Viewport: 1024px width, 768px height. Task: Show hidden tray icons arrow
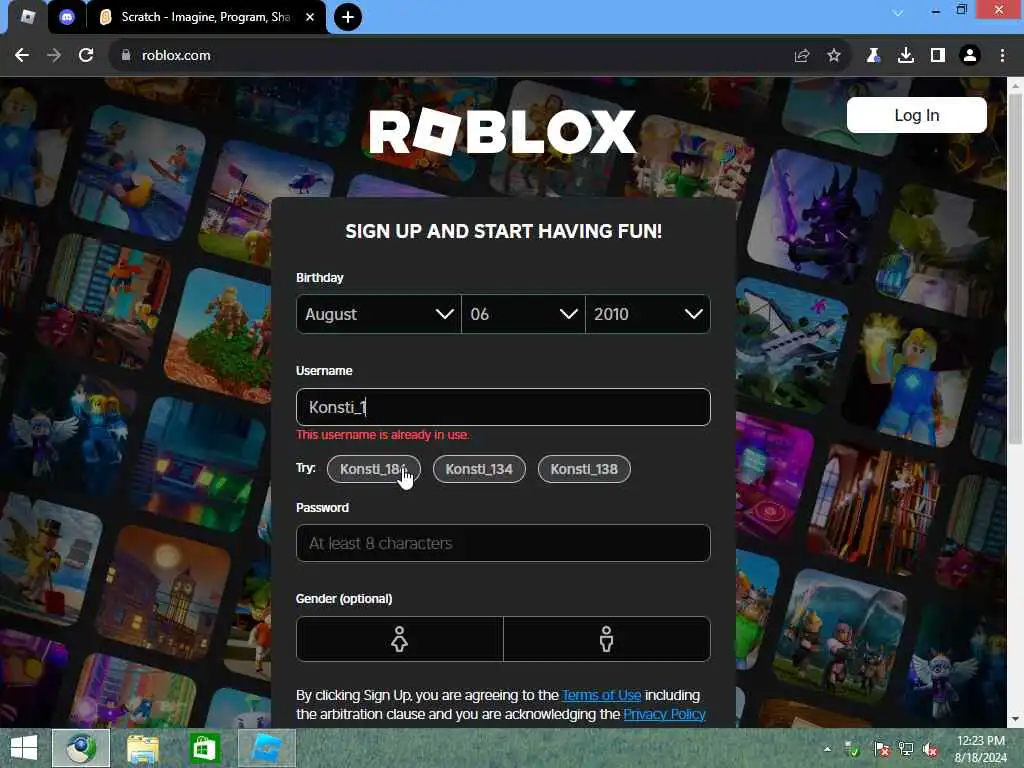coord(827,748)
